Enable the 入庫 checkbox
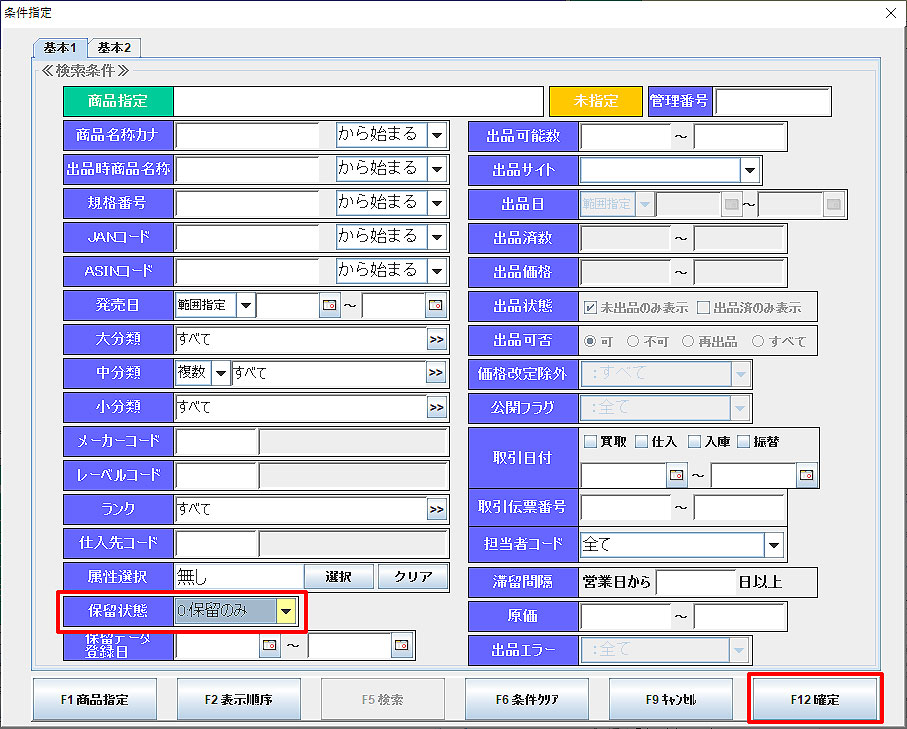907x729 pixels. (695, 441)
